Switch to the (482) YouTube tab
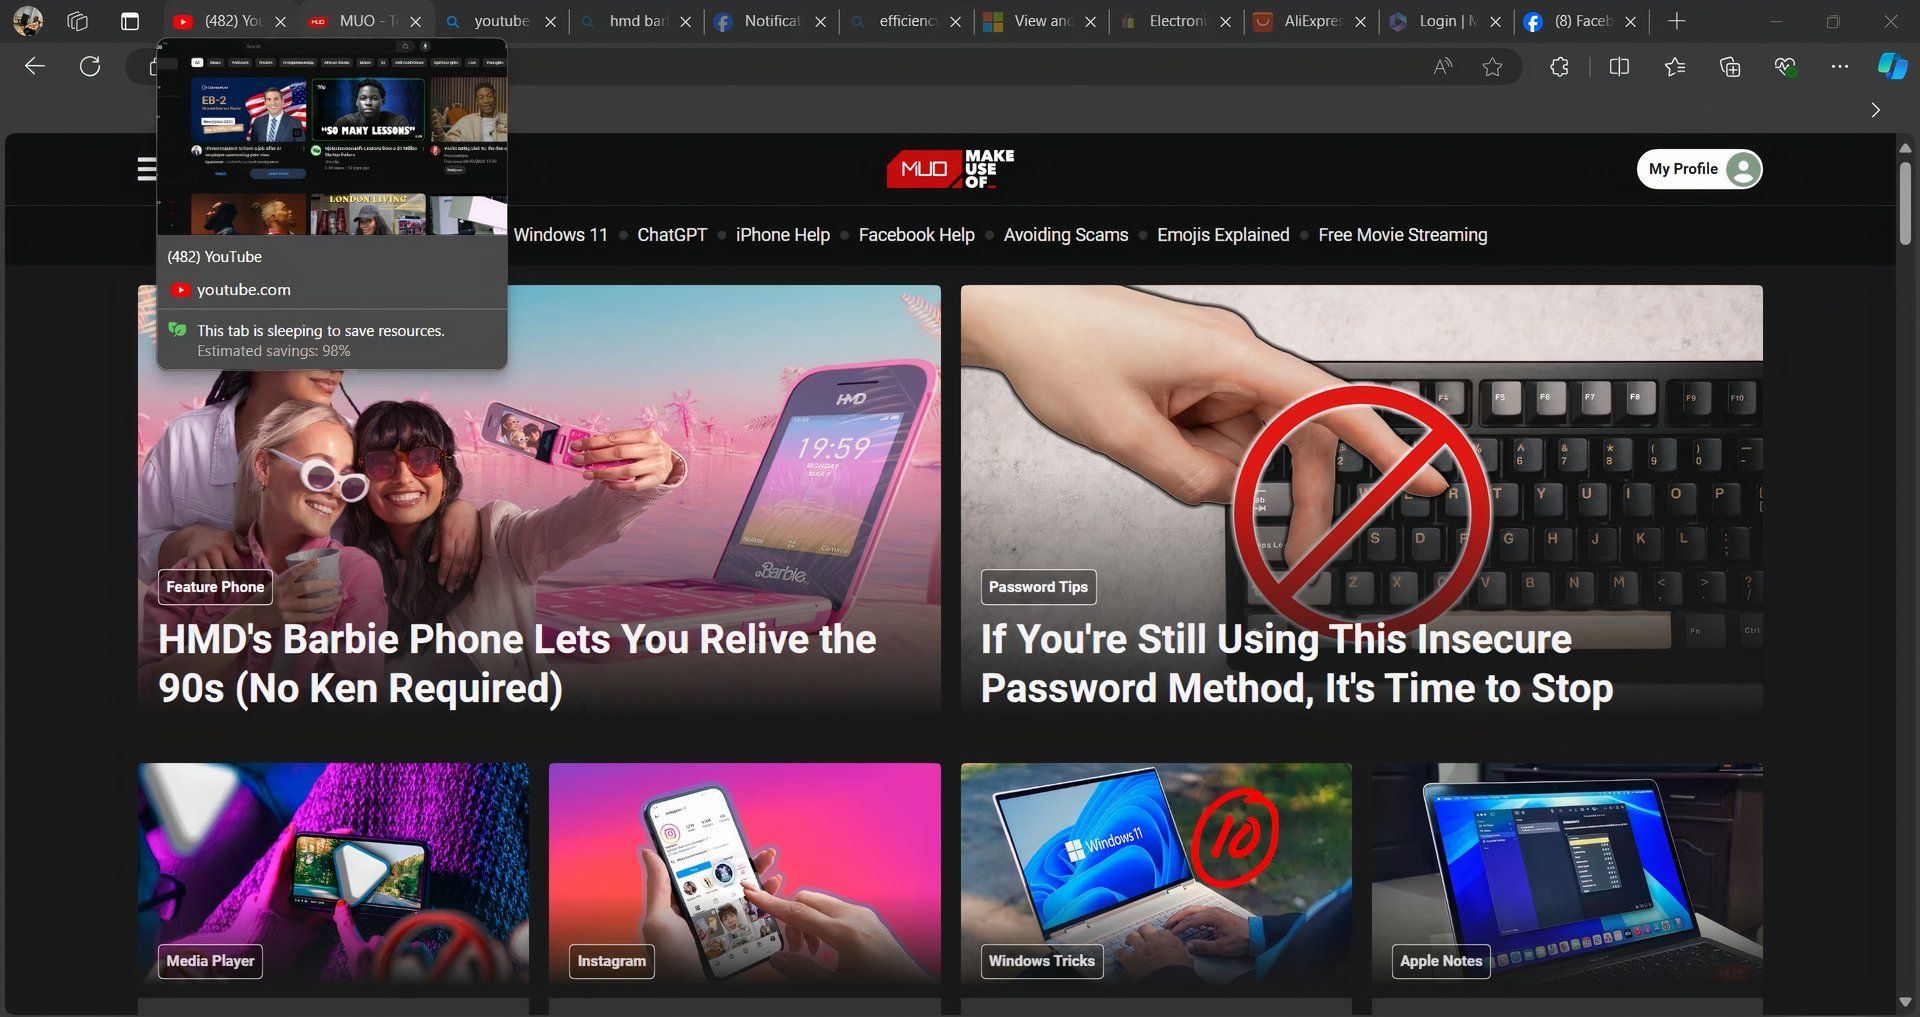This screenshot has height=1017, width=1920. point(231,21)
